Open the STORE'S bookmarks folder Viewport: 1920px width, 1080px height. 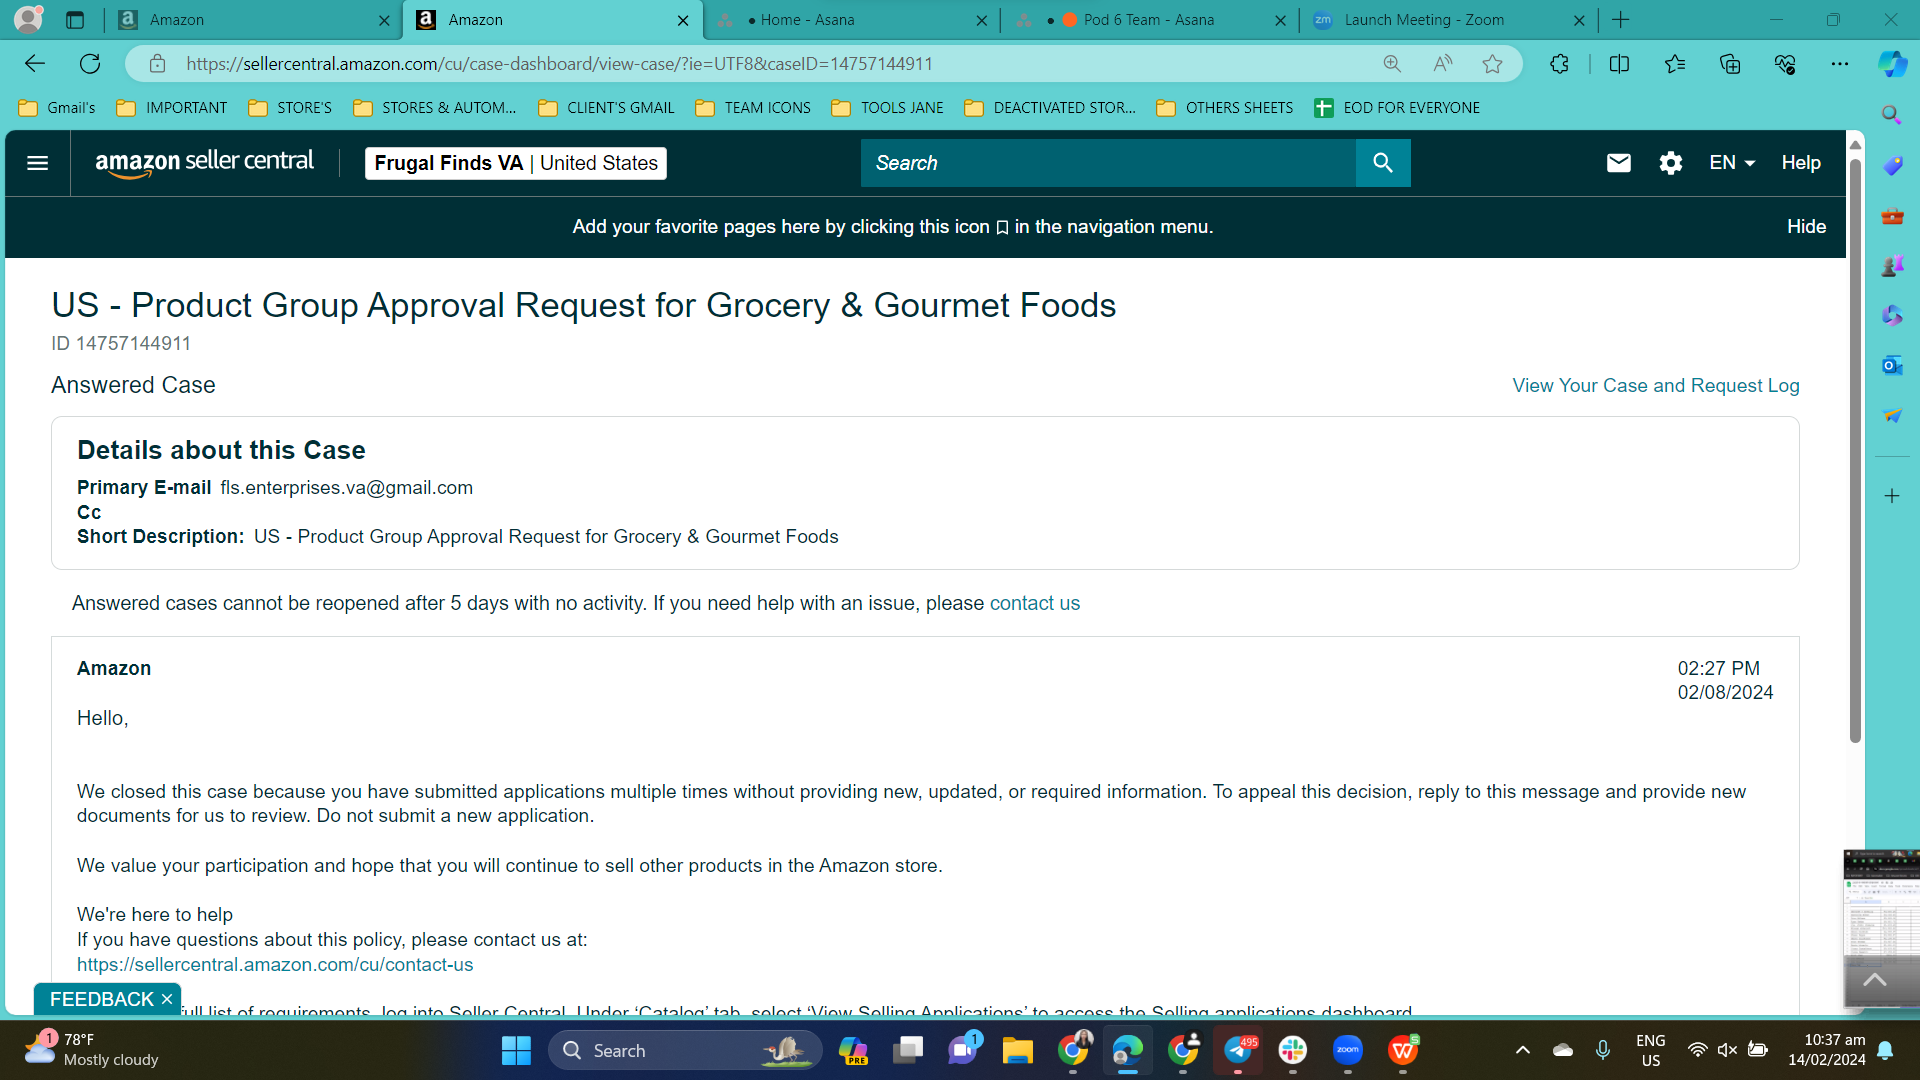(290, 108)
